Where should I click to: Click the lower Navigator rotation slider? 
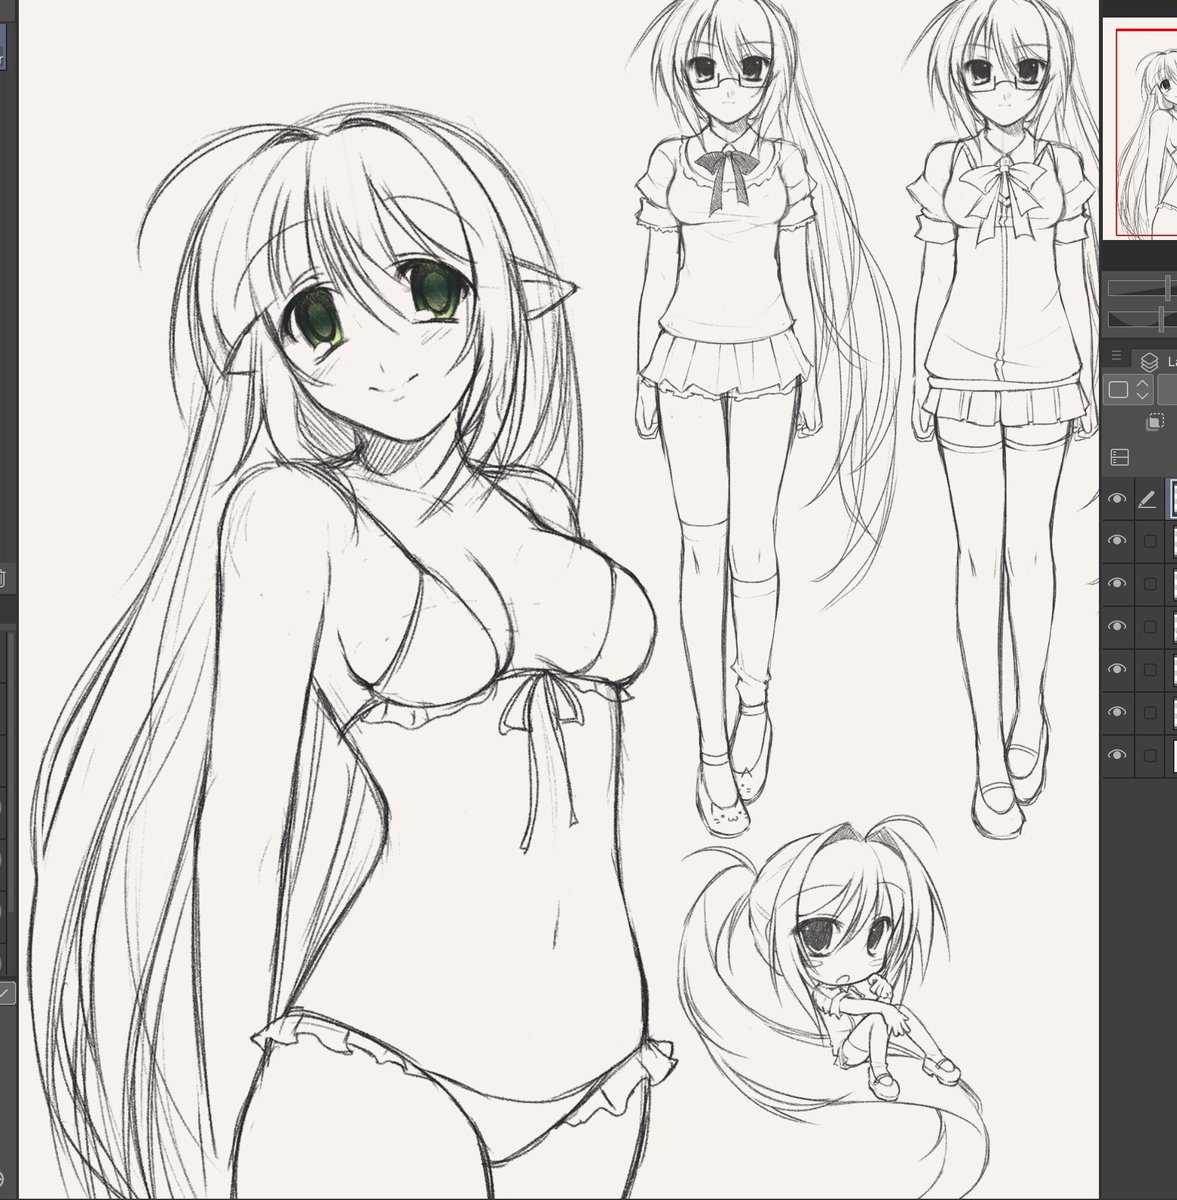click(x=1142, y=320)
